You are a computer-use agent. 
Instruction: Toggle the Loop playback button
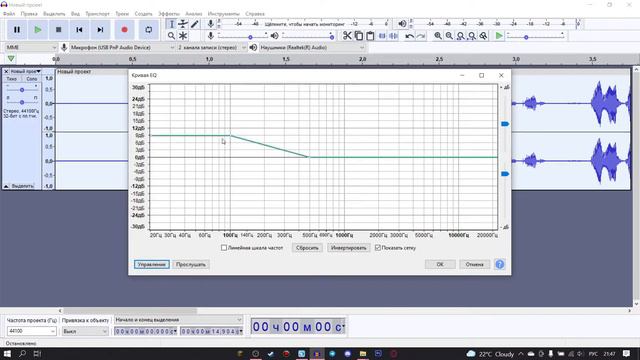[149, 30]
